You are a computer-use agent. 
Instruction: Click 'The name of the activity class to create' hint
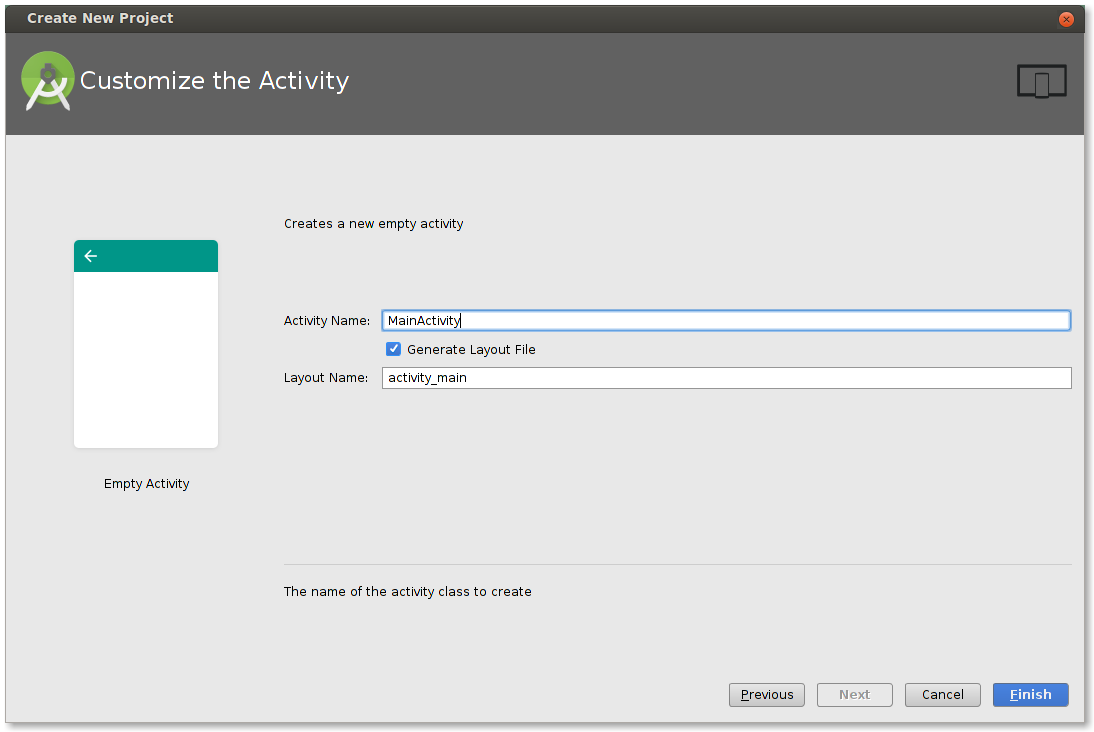pyautogui.click(x=407, y=592)
